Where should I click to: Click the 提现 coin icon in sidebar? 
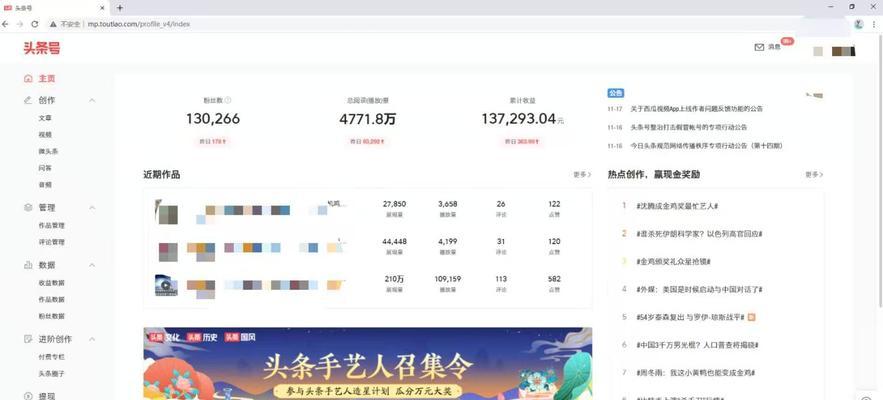click(x=28, y=395)
